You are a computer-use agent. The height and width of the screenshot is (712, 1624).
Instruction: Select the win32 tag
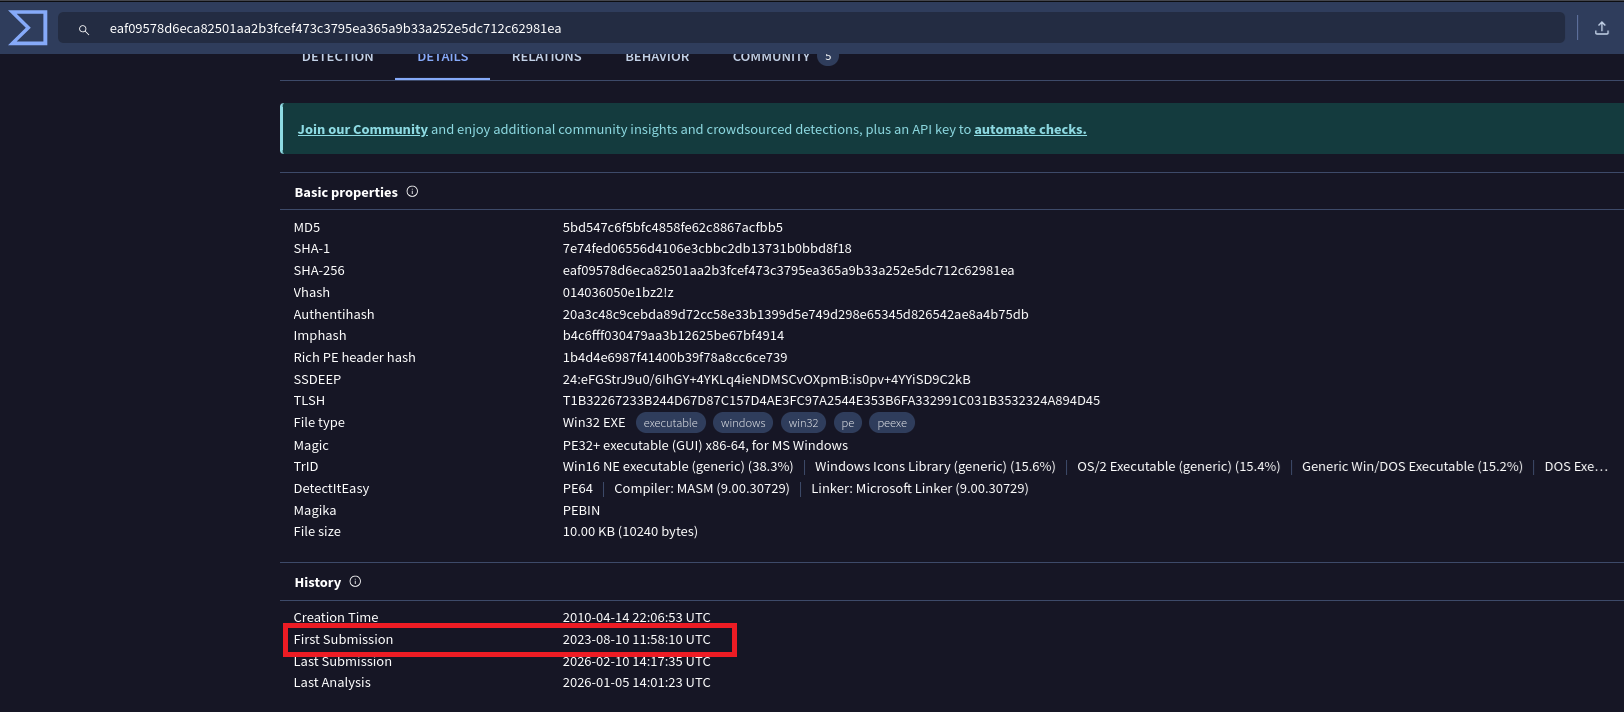coord(802,423)
